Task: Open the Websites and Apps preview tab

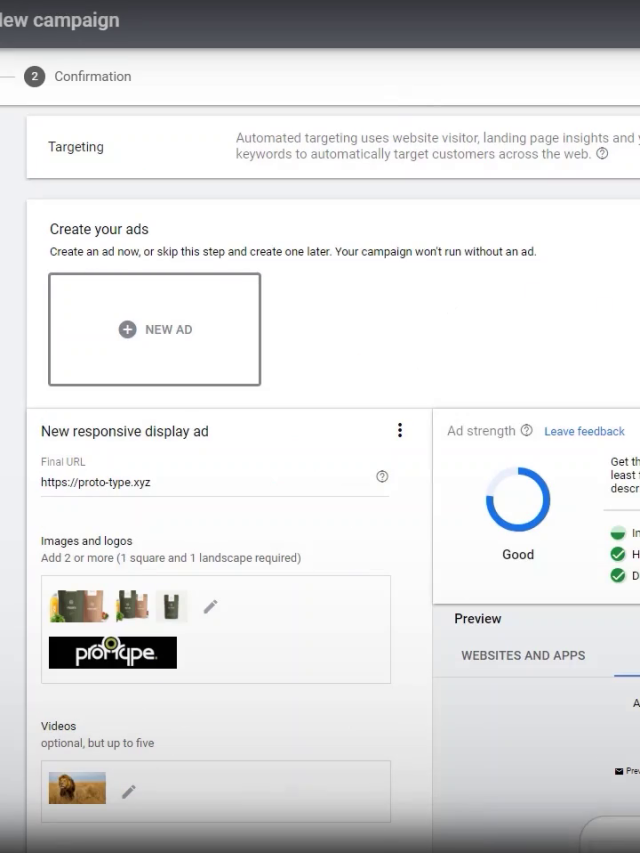Action: [523, 656]
